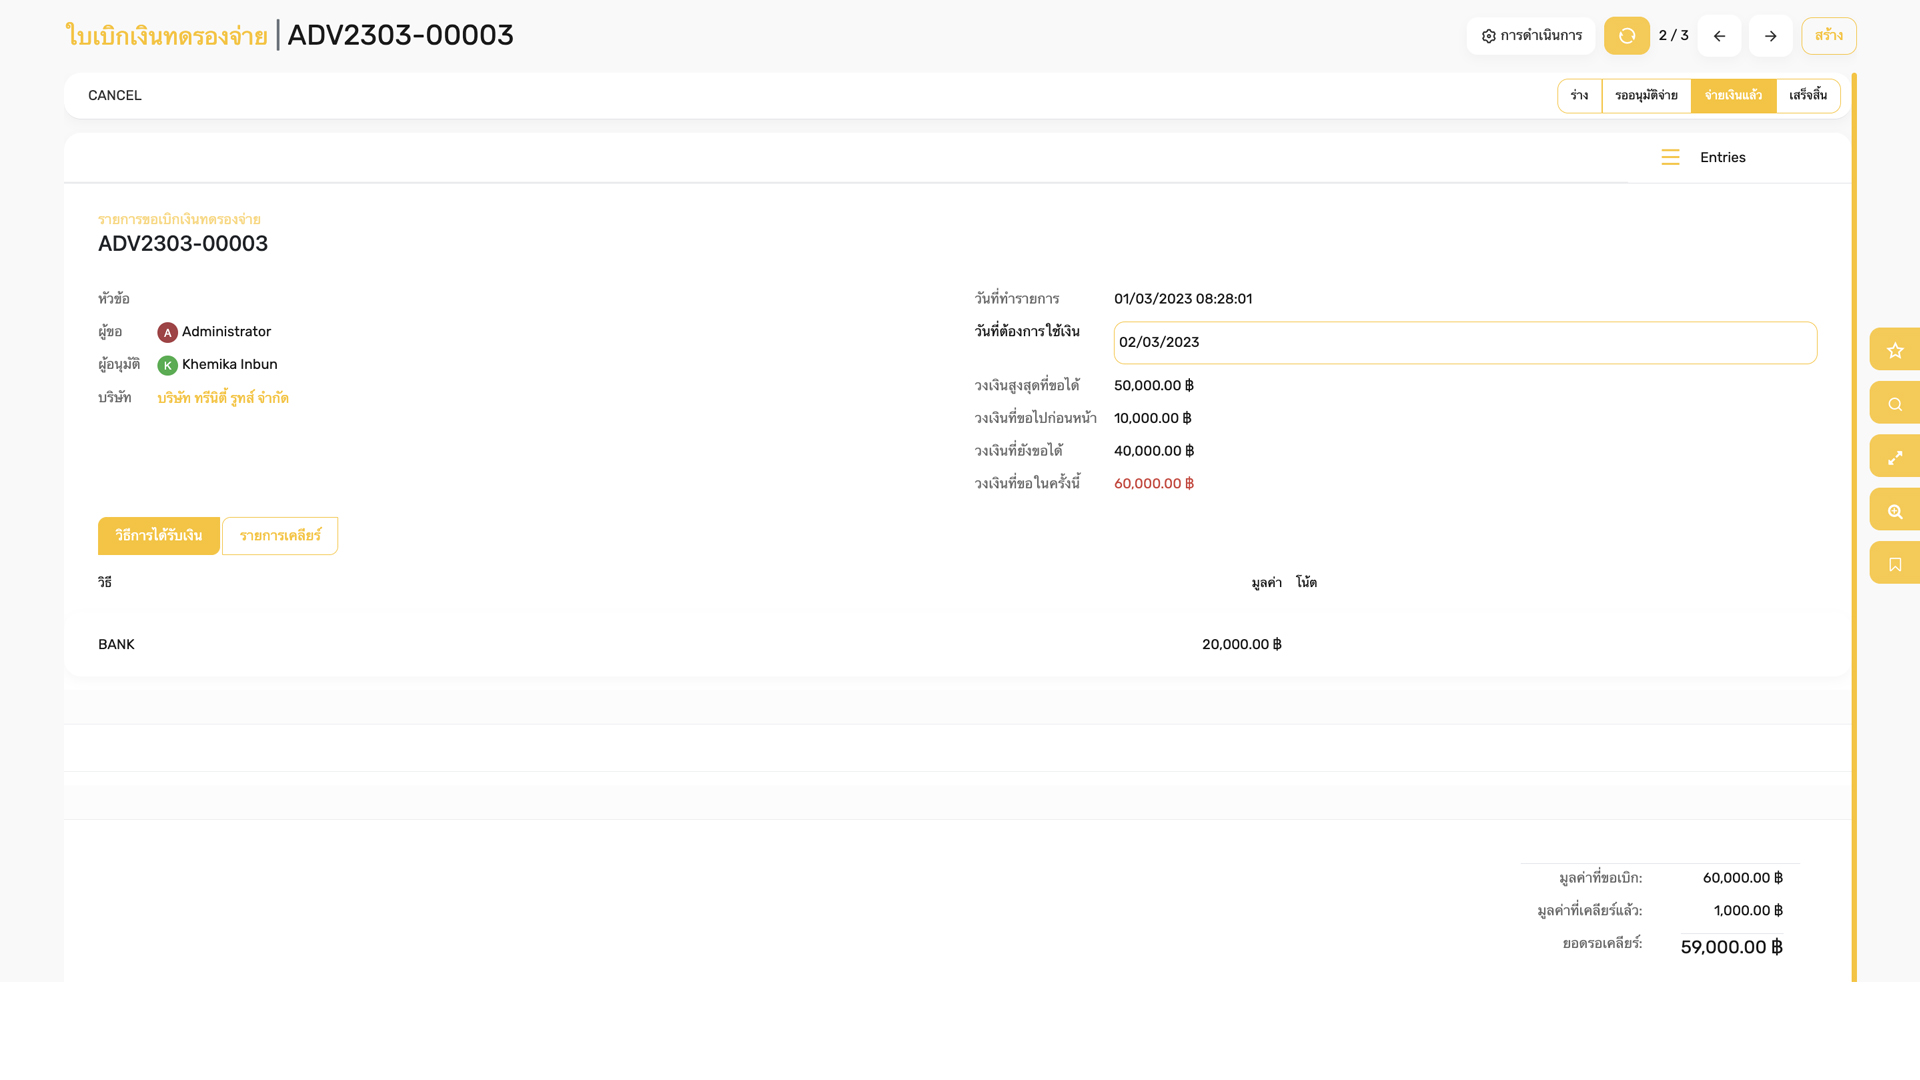Switch to วิธีการได้รับเงิน tab
Viewport: 1920px width, 1080px height.
[x=158, y=536]
